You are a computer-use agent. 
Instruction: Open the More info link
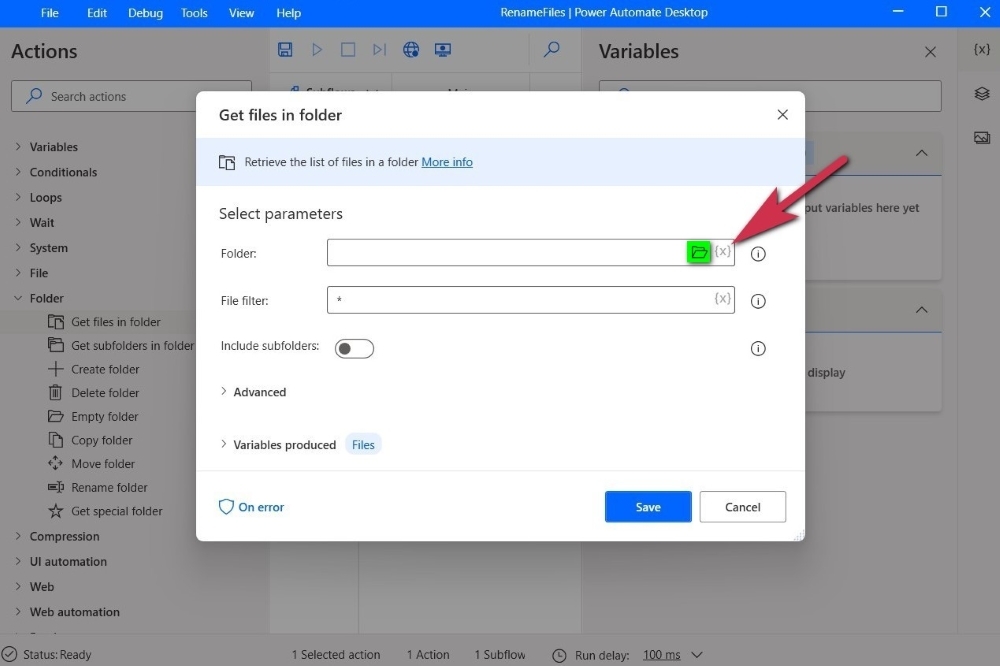447,162
